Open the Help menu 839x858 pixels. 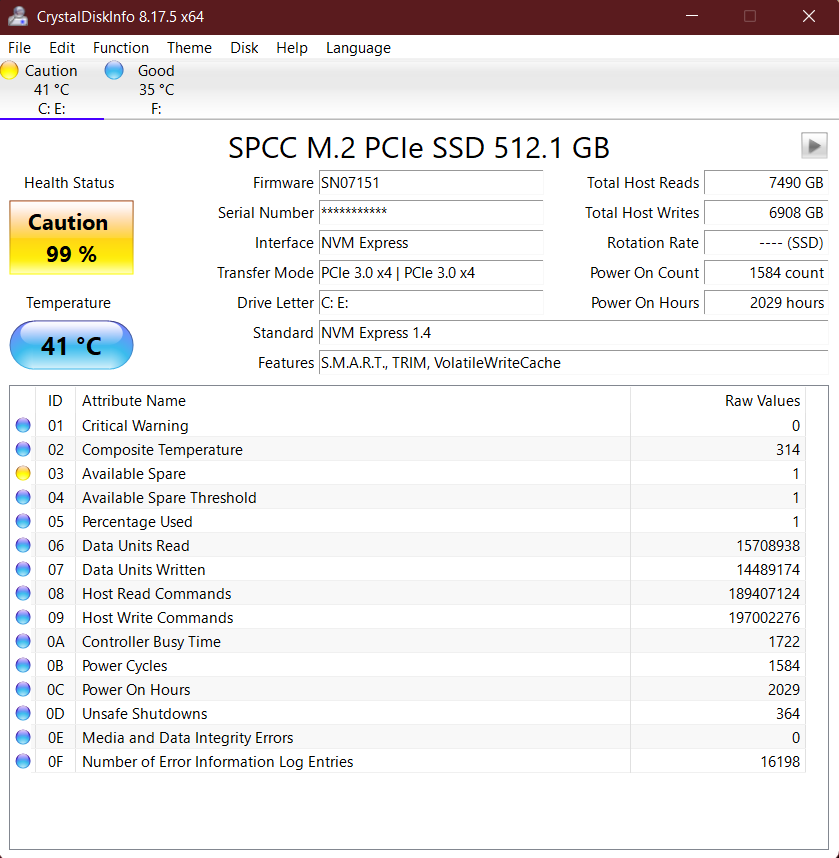click(x=292, y=48)
